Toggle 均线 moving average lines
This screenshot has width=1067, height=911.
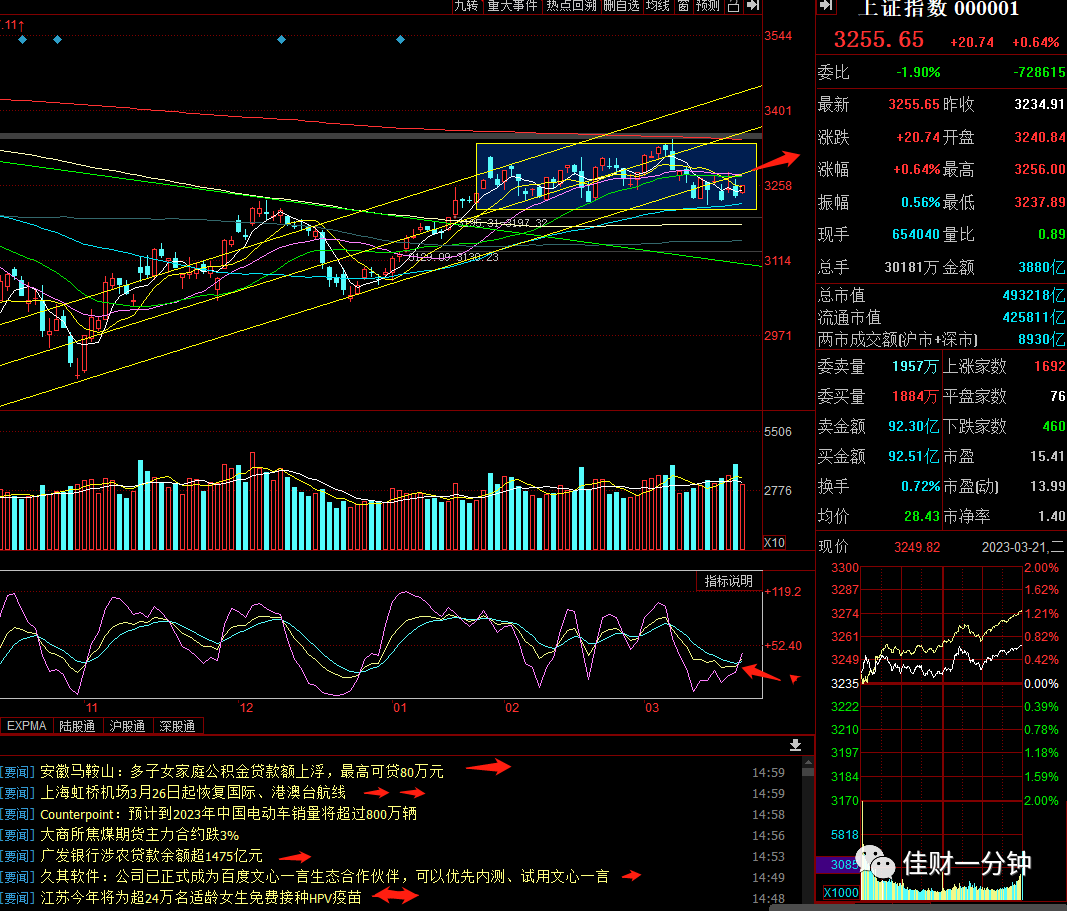[x=658, y=6]
